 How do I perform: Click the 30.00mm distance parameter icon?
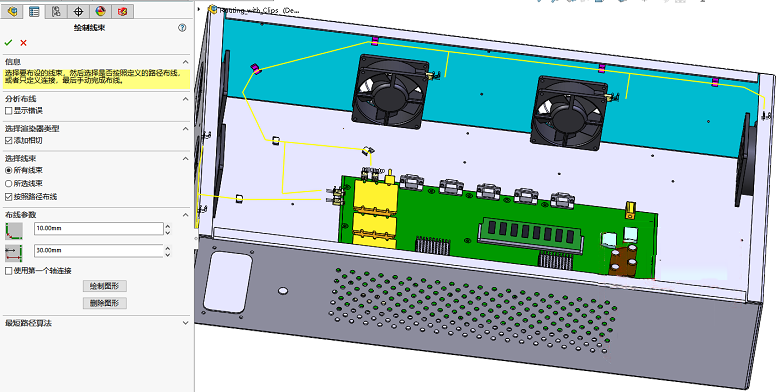[x=14, y=253]
